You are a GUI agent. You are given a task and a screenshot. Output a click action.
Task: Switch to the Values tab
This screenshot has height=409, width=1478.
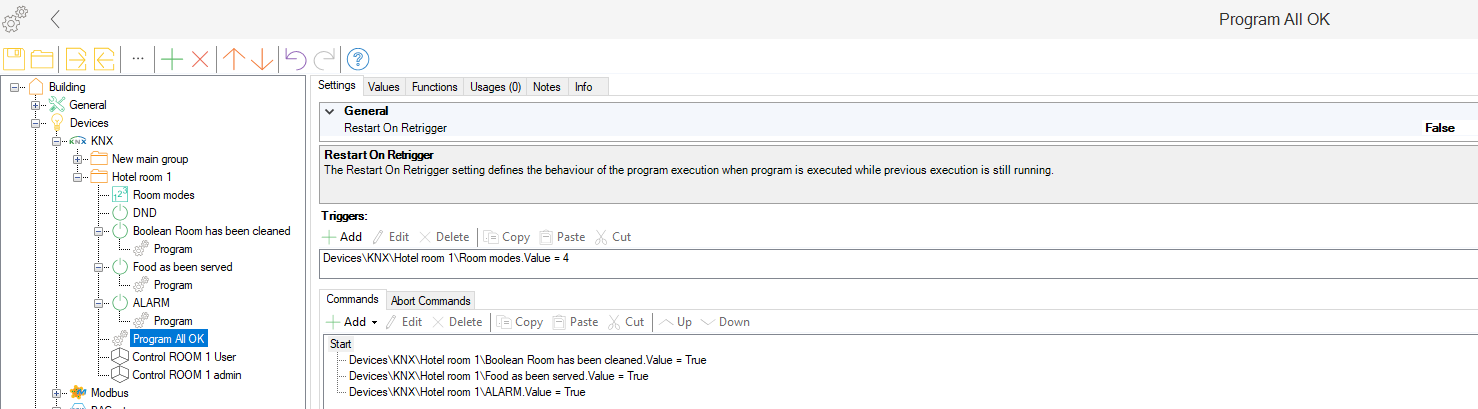(x=384, y=87)
